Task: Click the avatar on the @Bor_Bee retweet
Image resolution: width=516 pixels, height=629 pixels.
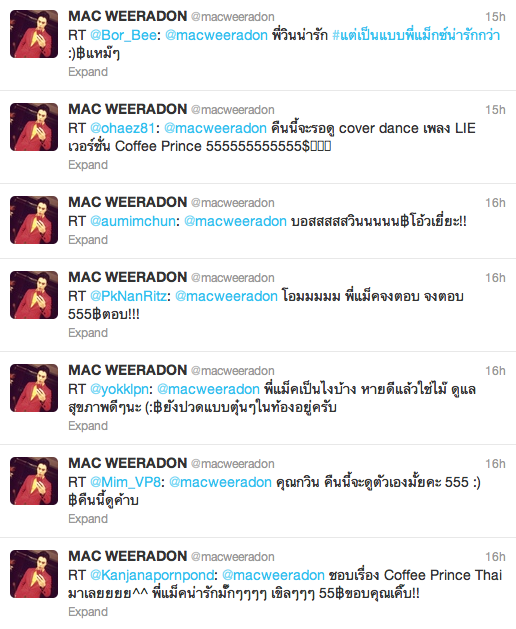Action: click(34, 34)
